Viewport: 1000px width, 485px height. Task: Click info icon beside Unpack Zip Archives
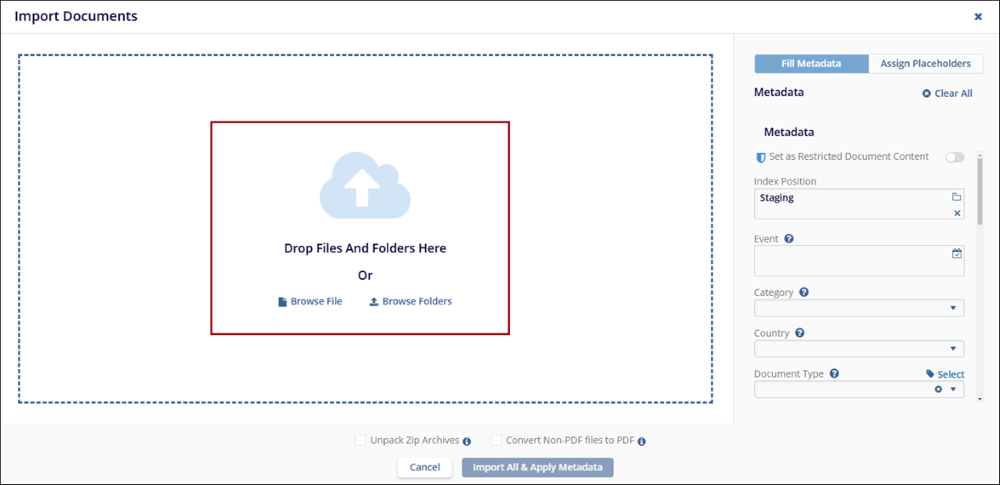pyautogui.click(x=467, y=441)
